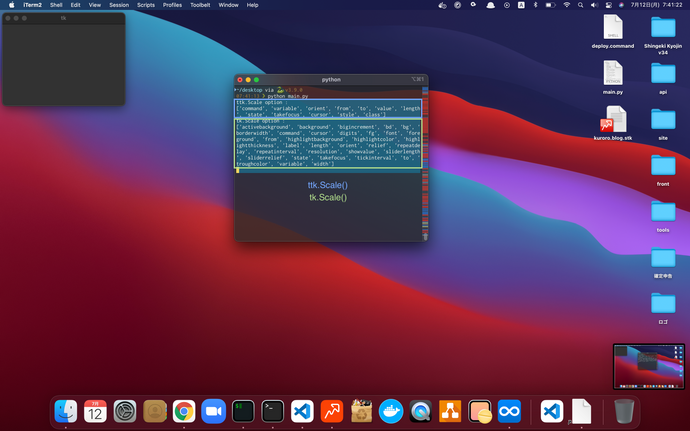Click the 'ttk.Scale option :' output line
Viewport: 690px width, 431px height.
(x=261, y=102)
